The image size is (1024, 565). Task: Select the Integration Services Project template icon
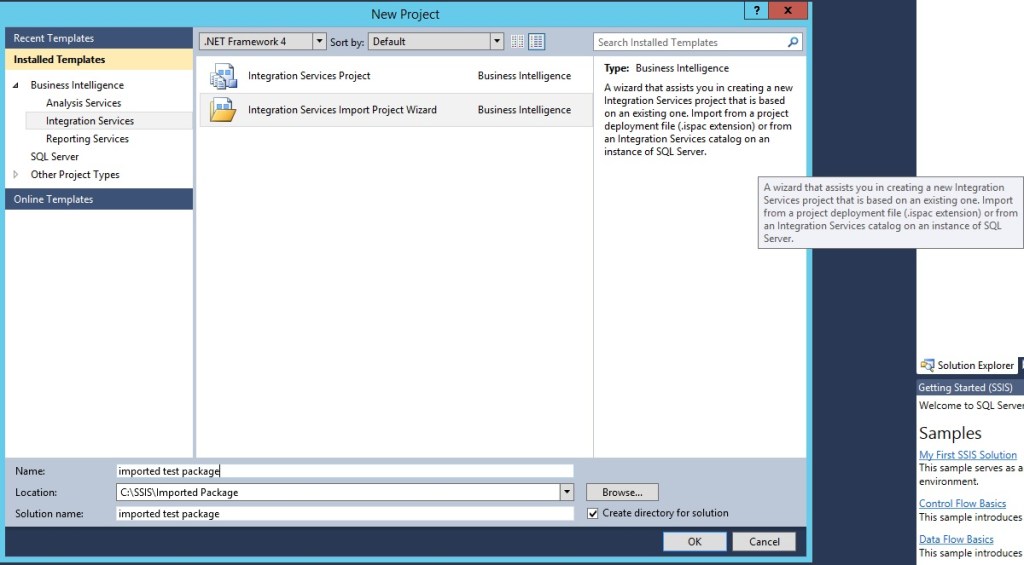coord(223,76)
